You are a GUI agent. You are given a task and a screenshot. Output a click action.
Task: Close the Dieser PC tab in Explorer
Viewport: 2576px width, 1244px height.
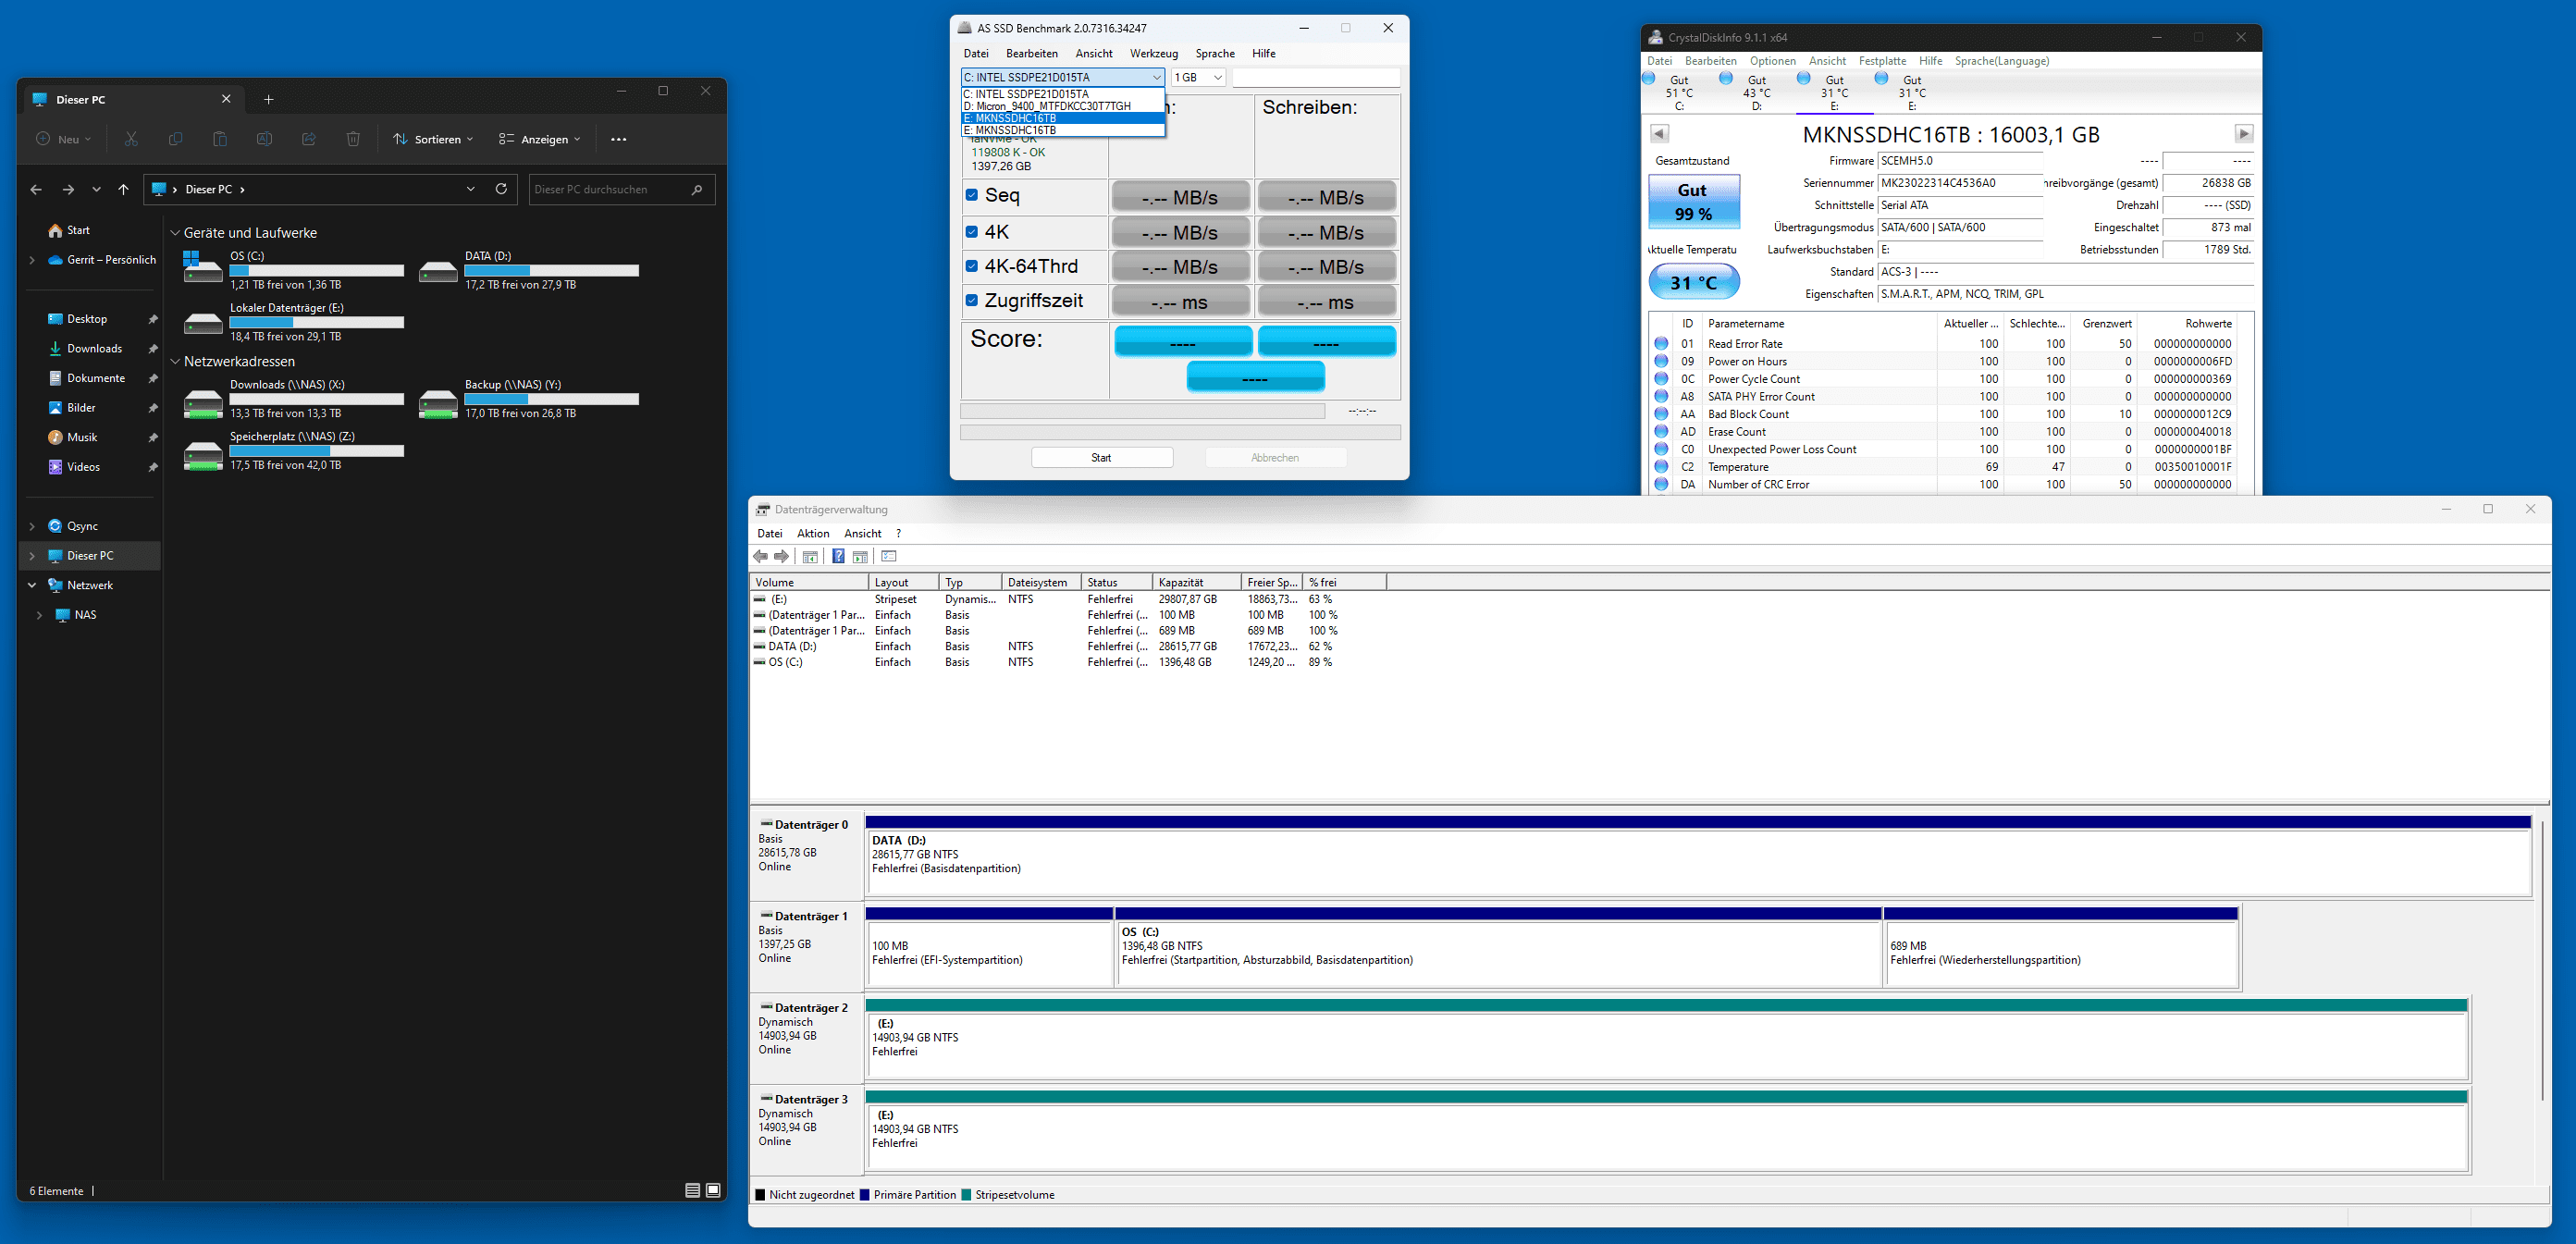pyautogui.click(x=226, y=99)
